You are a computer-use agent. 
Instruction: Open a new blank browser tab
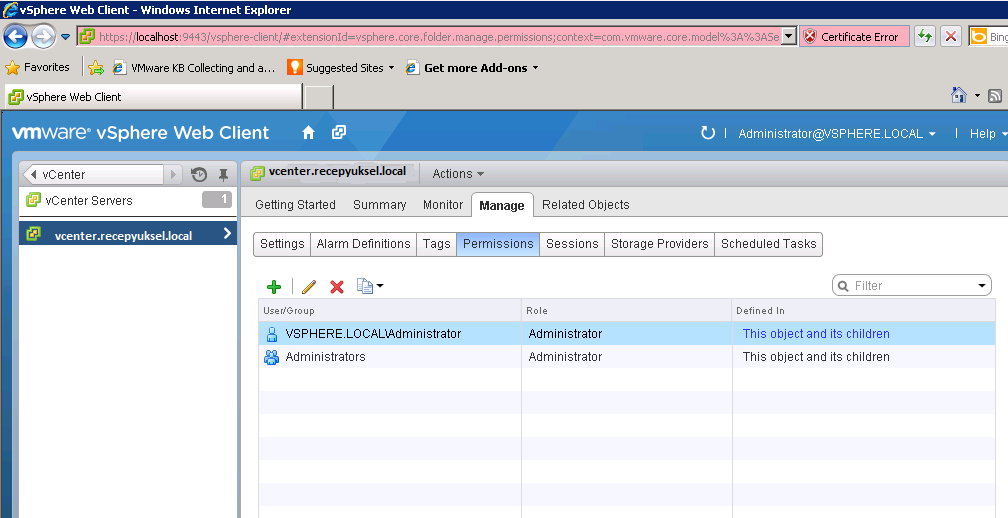tap(318, 97)
